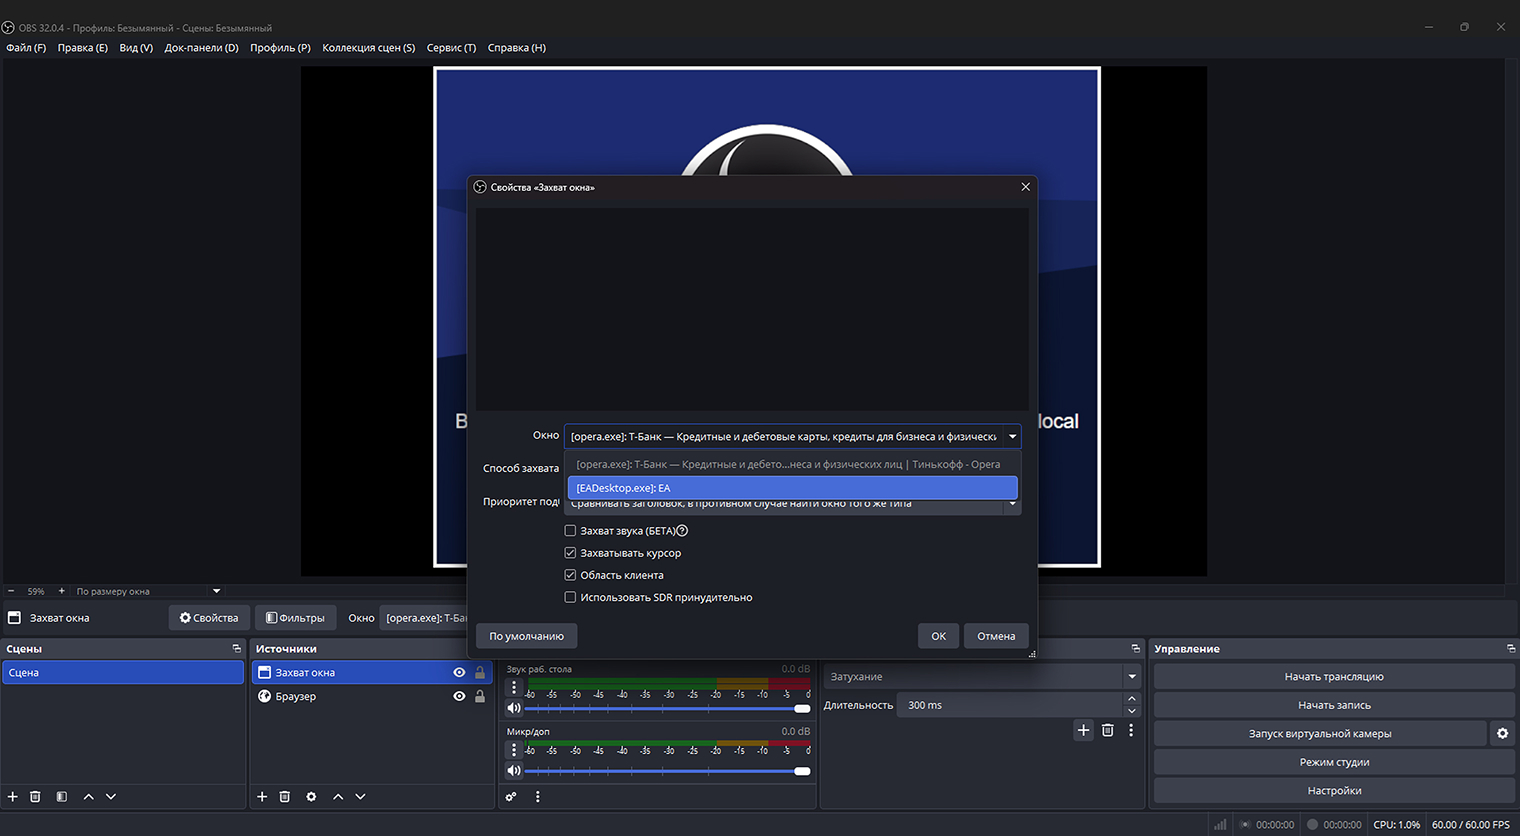Image resolution: width=1520 pixels, height=836 pixels.
Task: Uncheck Захватывать курсор option
Action: [x=570, y=553]
